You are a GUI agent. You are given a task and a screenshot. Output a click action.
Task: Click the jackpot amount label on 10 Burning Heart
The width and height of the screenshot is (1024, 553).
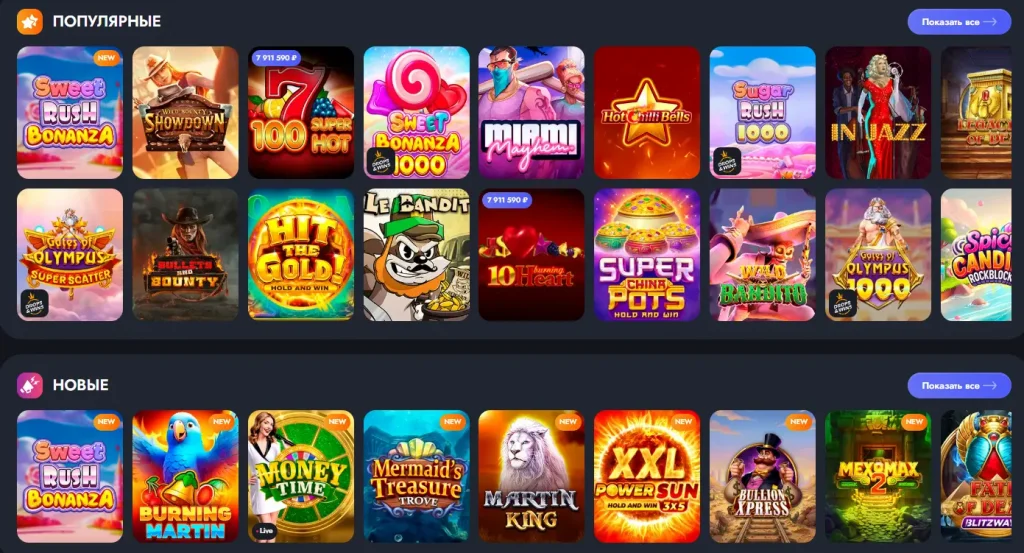[507, 200]
